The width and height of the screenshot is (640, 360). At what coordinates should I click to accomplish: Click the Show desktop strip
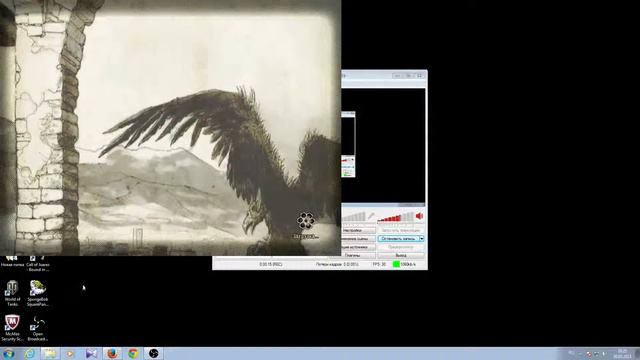(x=637, y=353)
